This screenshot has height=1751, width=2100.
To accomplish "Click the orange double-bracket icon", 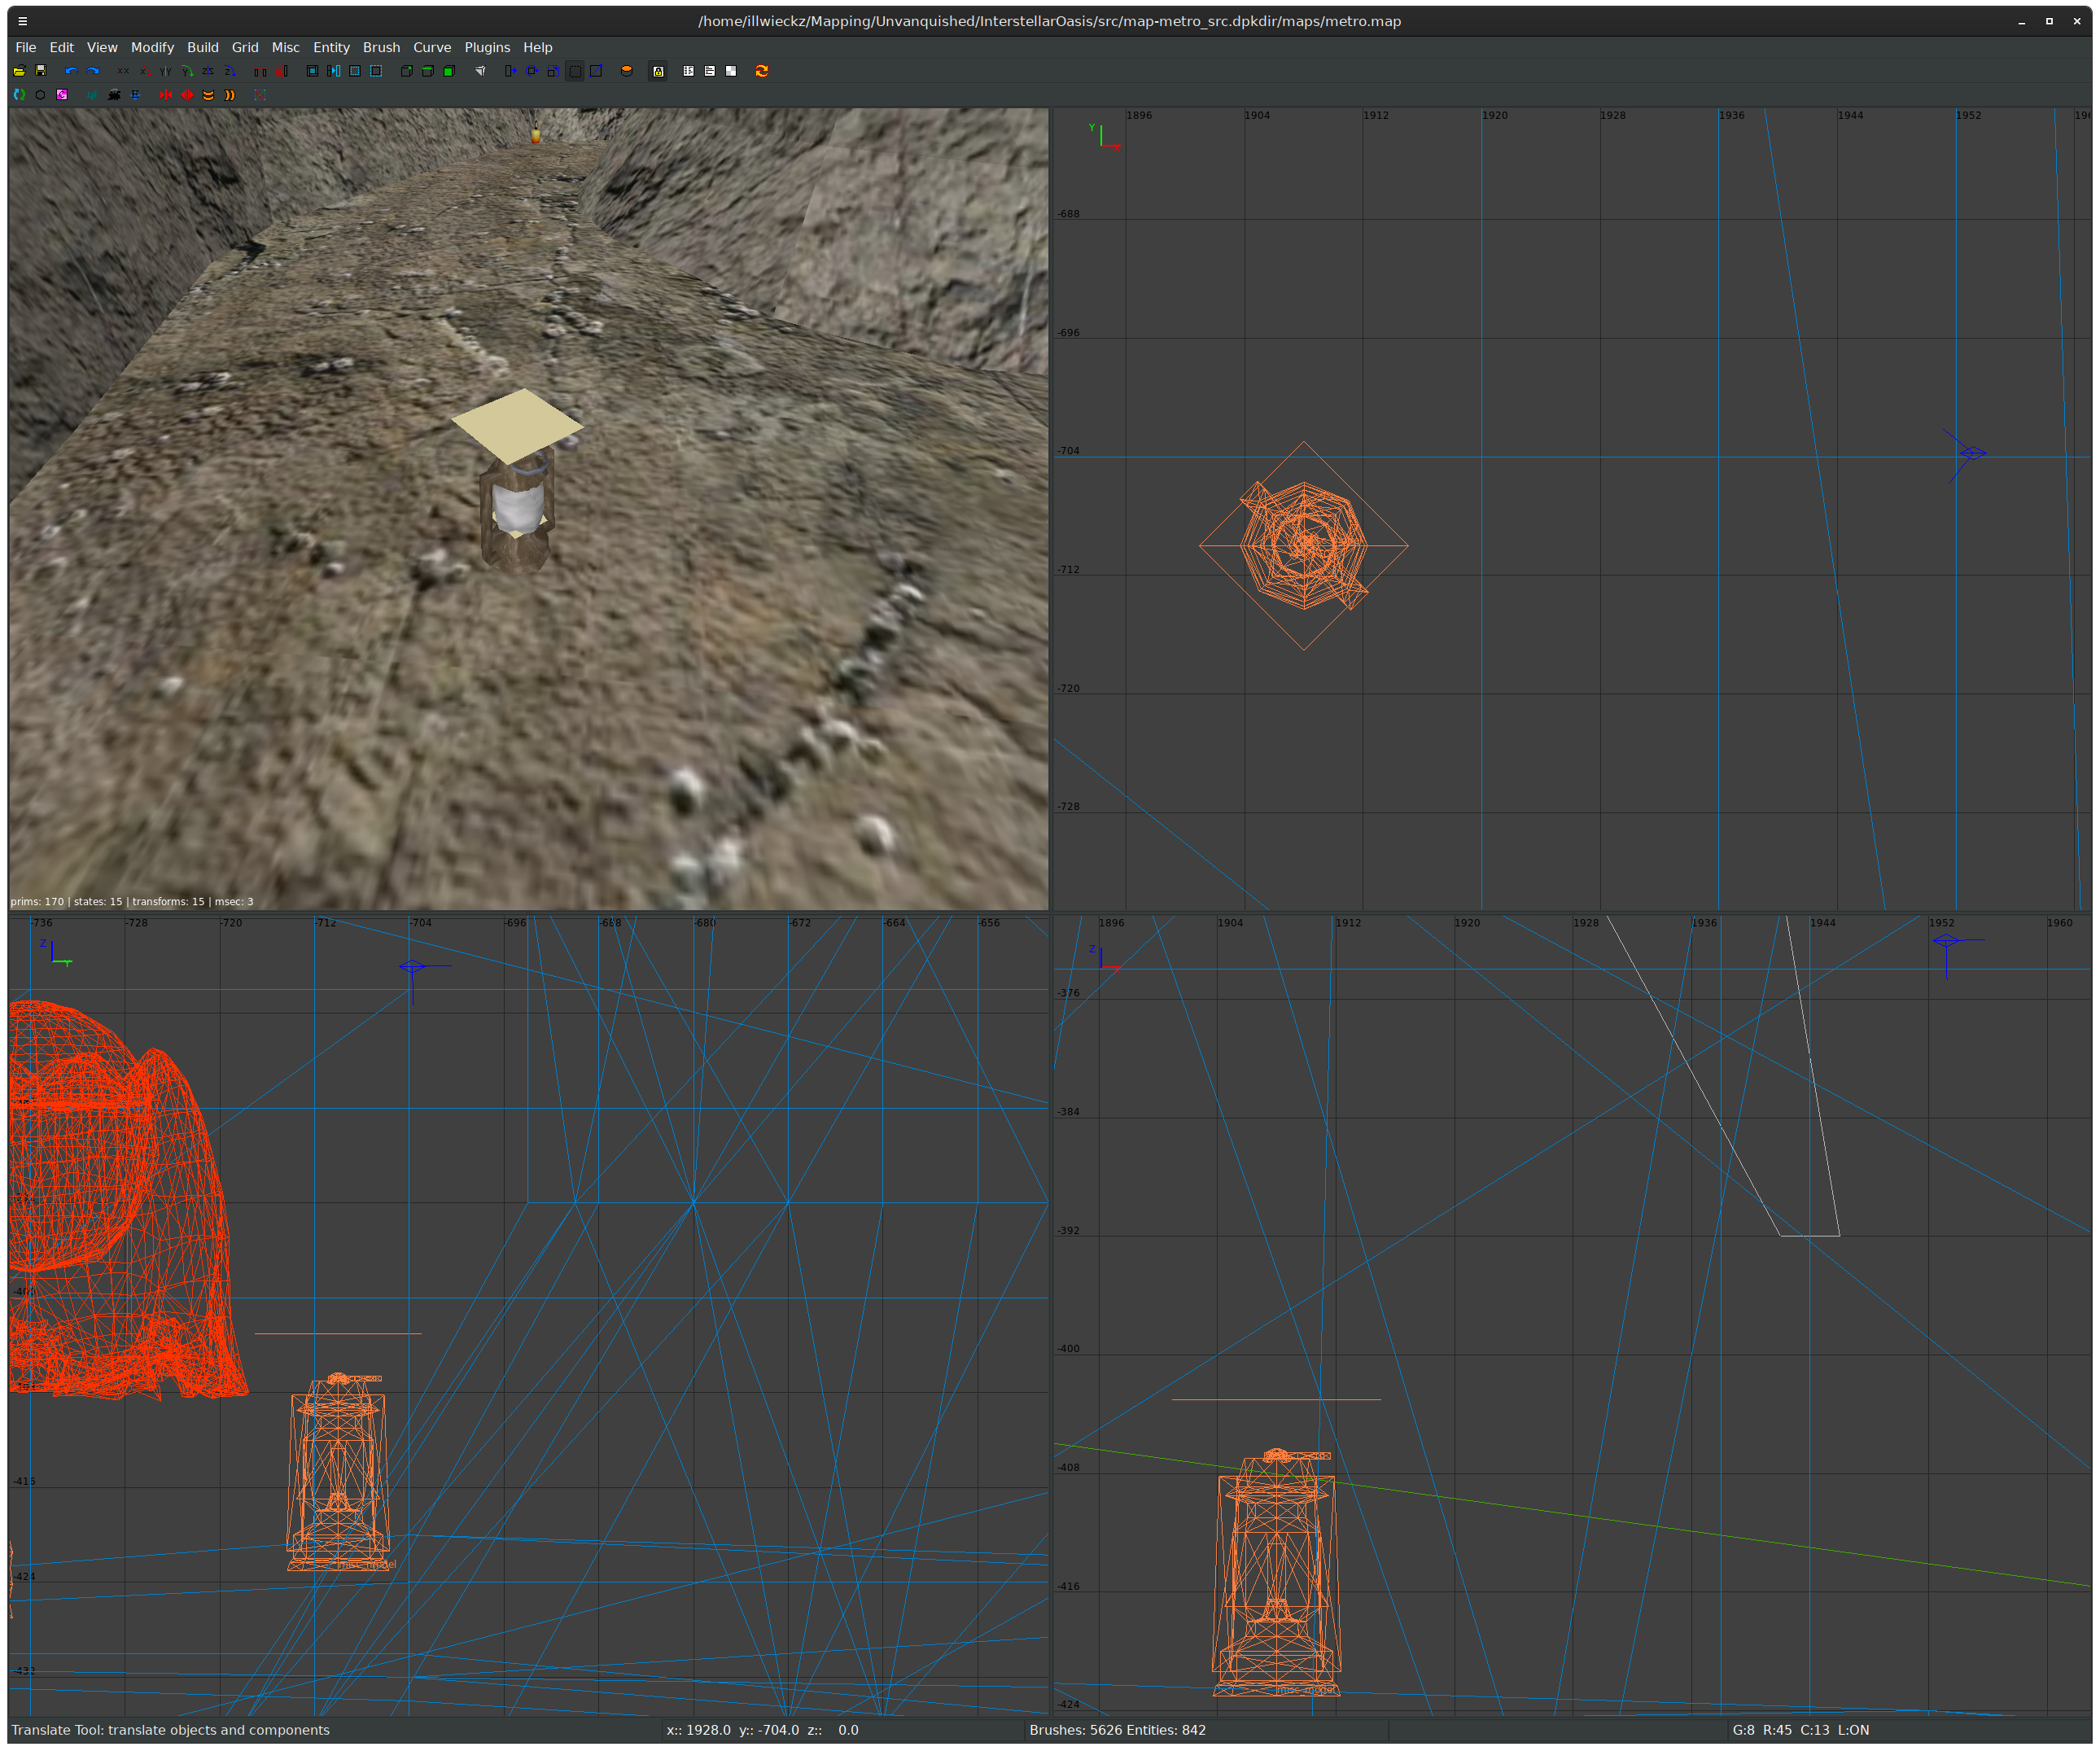I will (230, 95).
